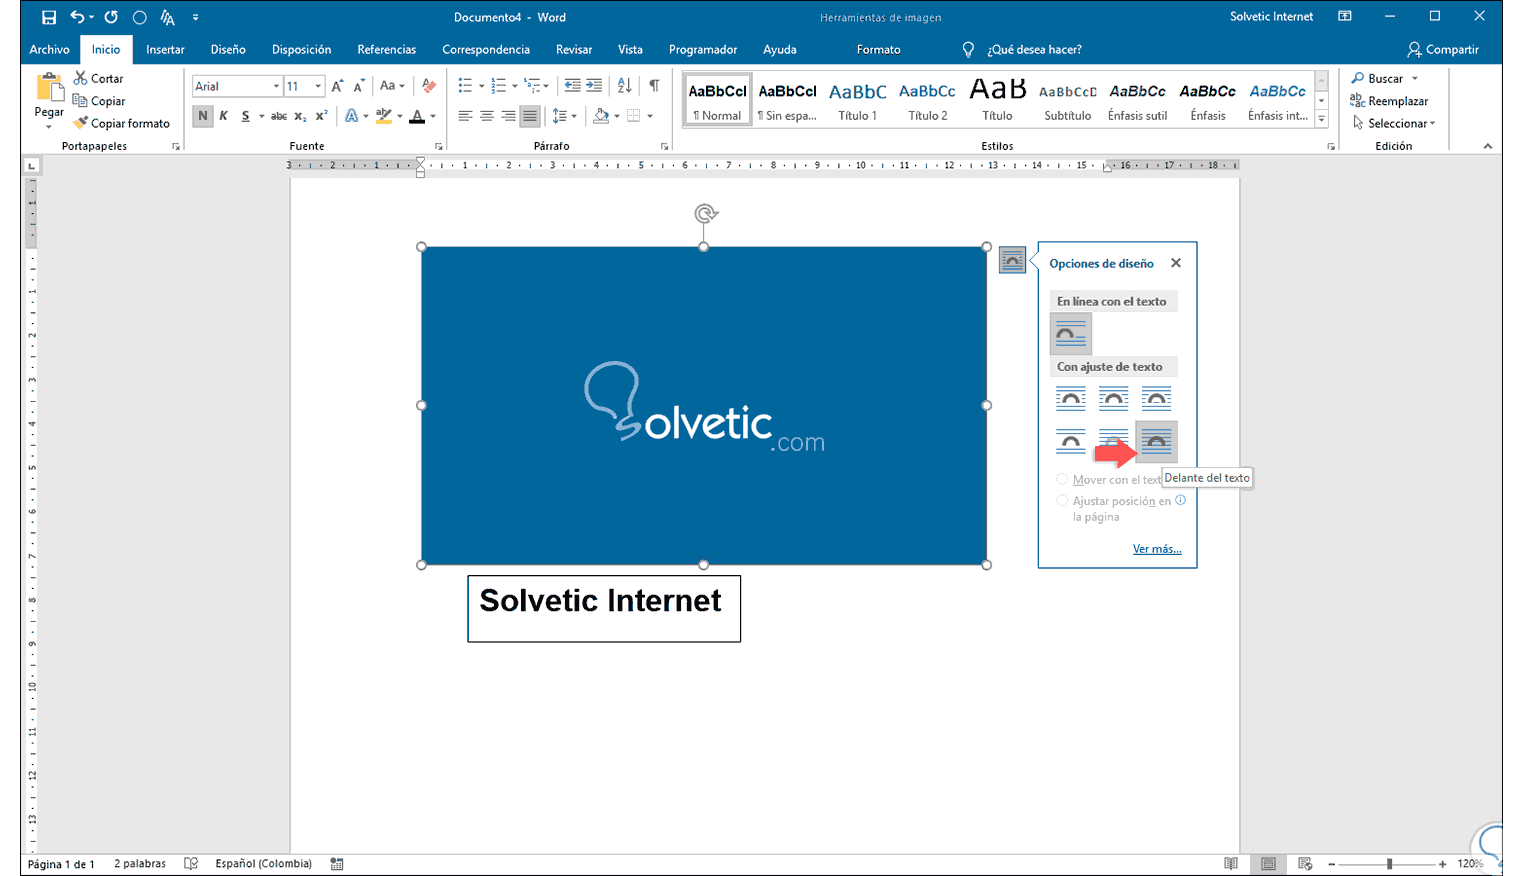
Task: Apply subscript formatting
Action: click(x=300, y=116)
